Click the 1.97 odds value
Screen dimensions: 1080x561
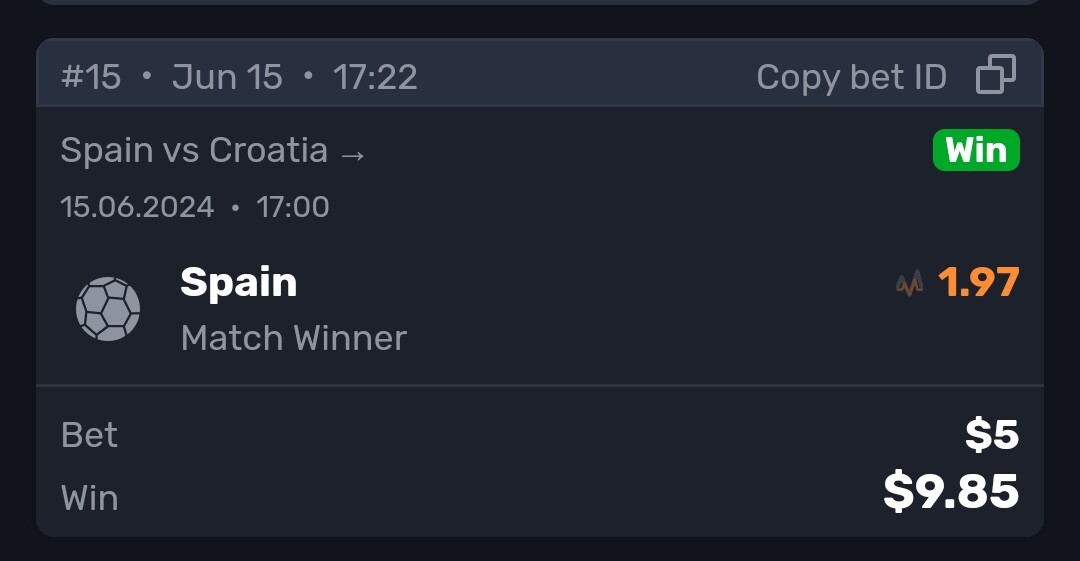click(x=979, y=283)
